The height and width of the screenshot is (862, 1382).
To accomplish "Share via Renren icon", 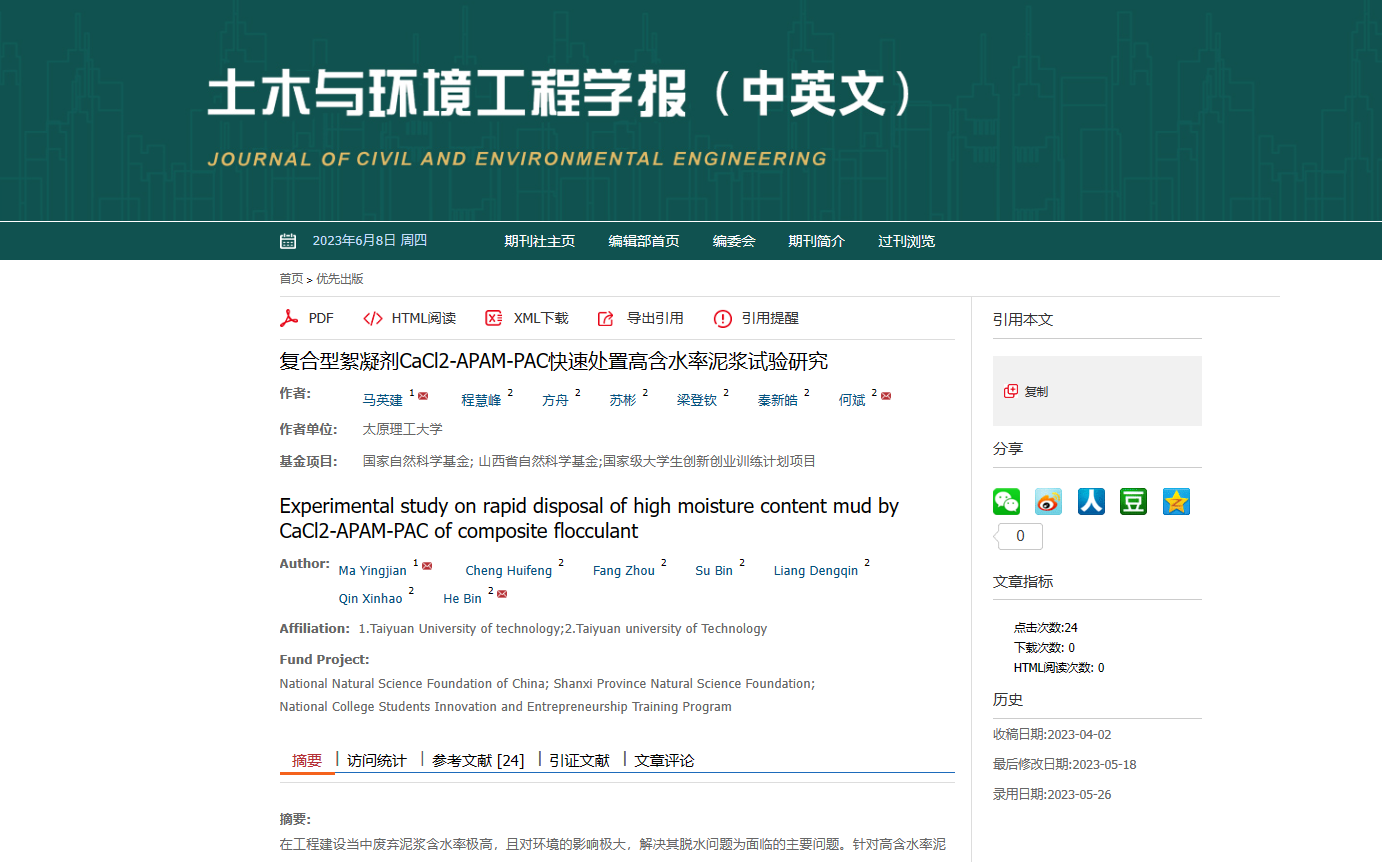I will pos(1091,502).
